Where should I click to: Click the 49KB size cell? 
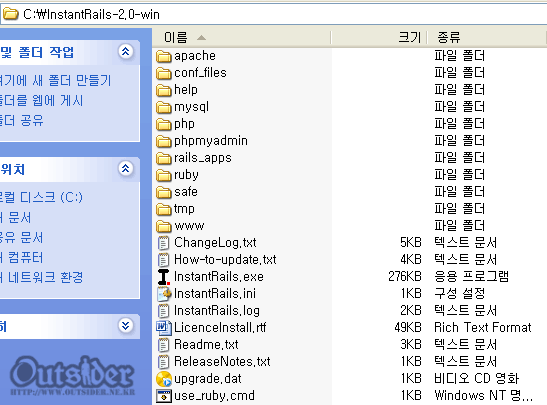tap(408, 328)
